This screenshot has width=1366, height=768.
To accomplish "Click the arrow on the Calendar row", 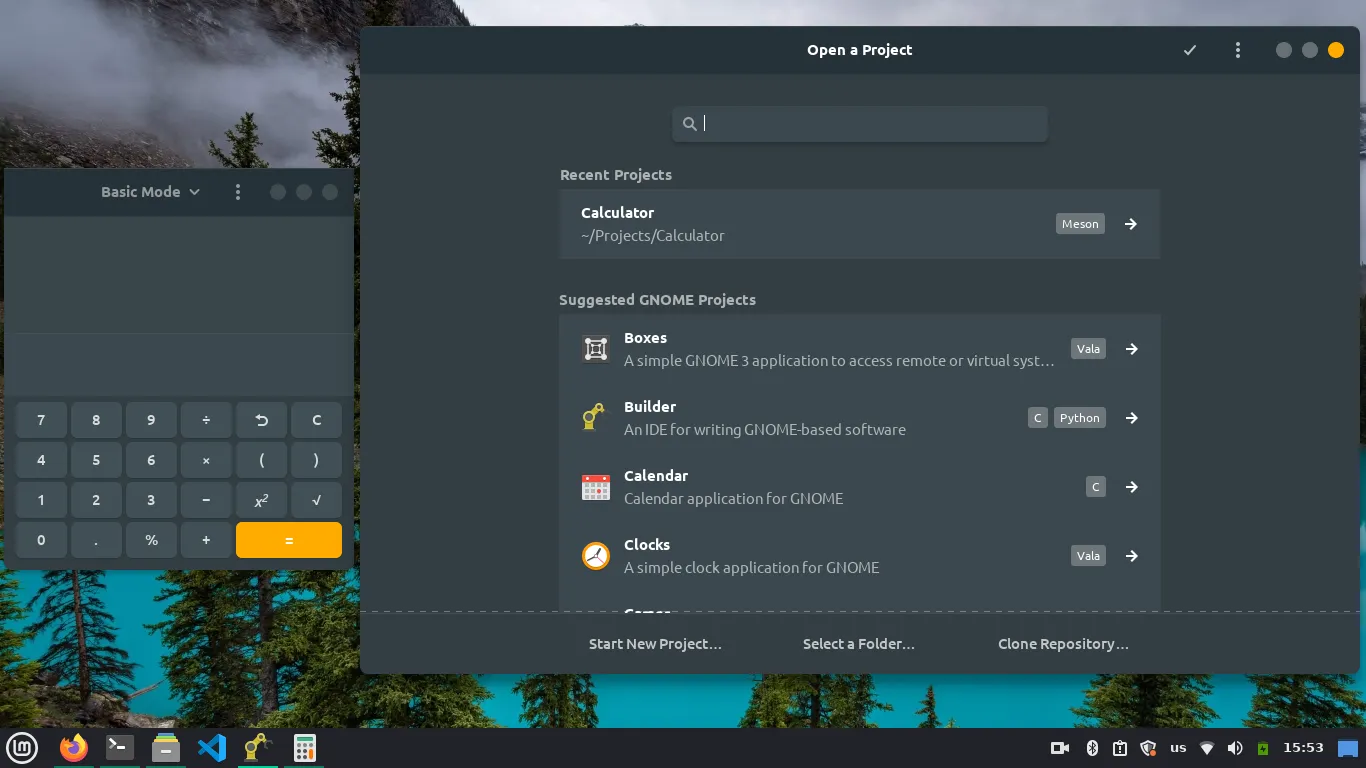I will pyautogui.click(x=1132, y=487).
